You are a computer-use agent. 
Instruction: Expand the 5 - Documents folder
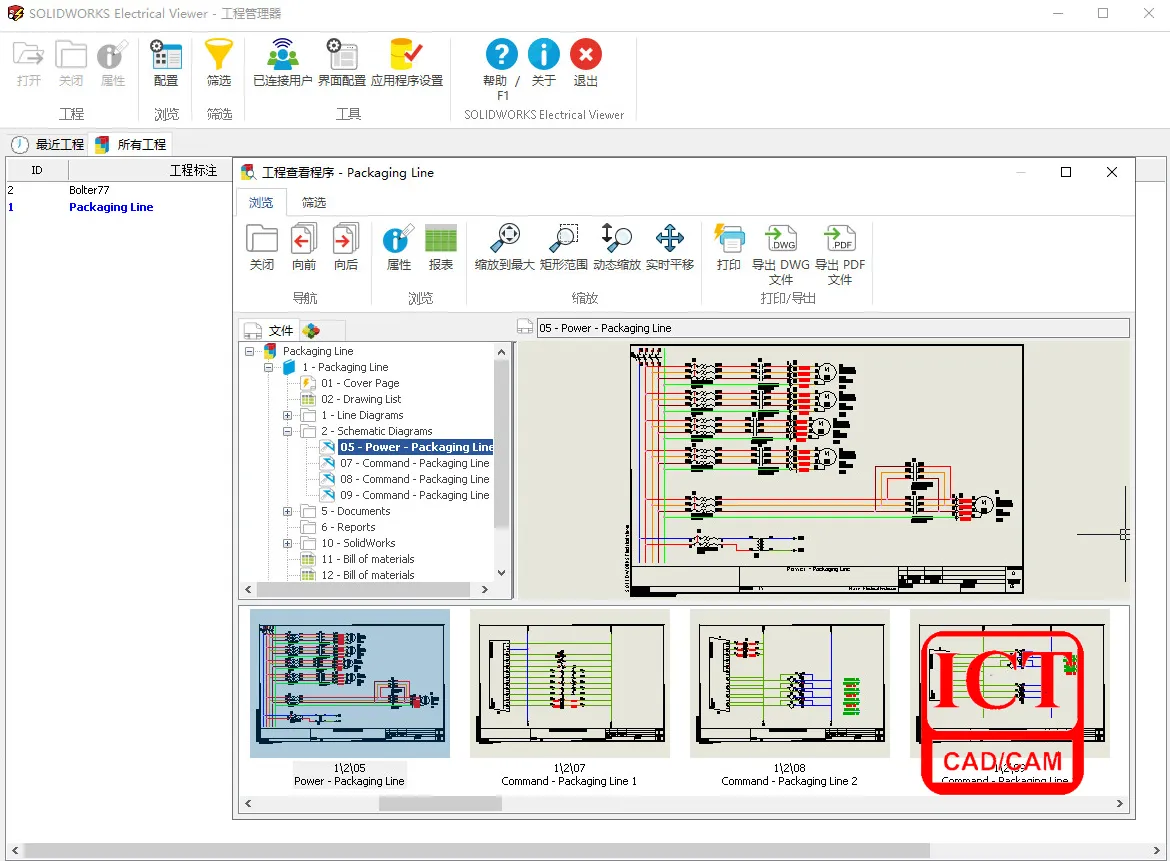click(x=287, y=511)
